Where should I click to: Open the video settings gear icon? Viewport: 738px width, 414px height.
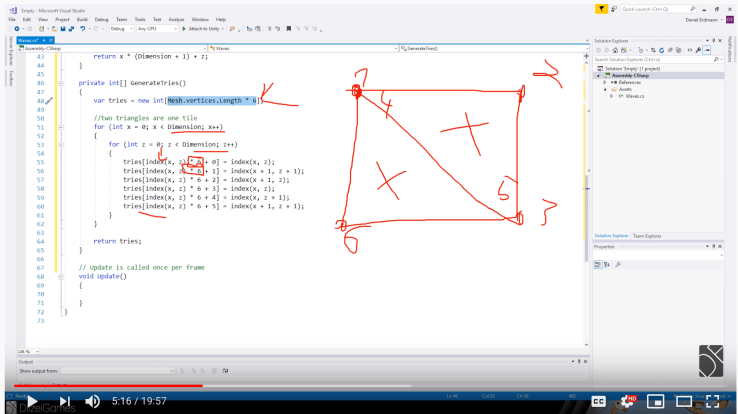tap(628, 401)
